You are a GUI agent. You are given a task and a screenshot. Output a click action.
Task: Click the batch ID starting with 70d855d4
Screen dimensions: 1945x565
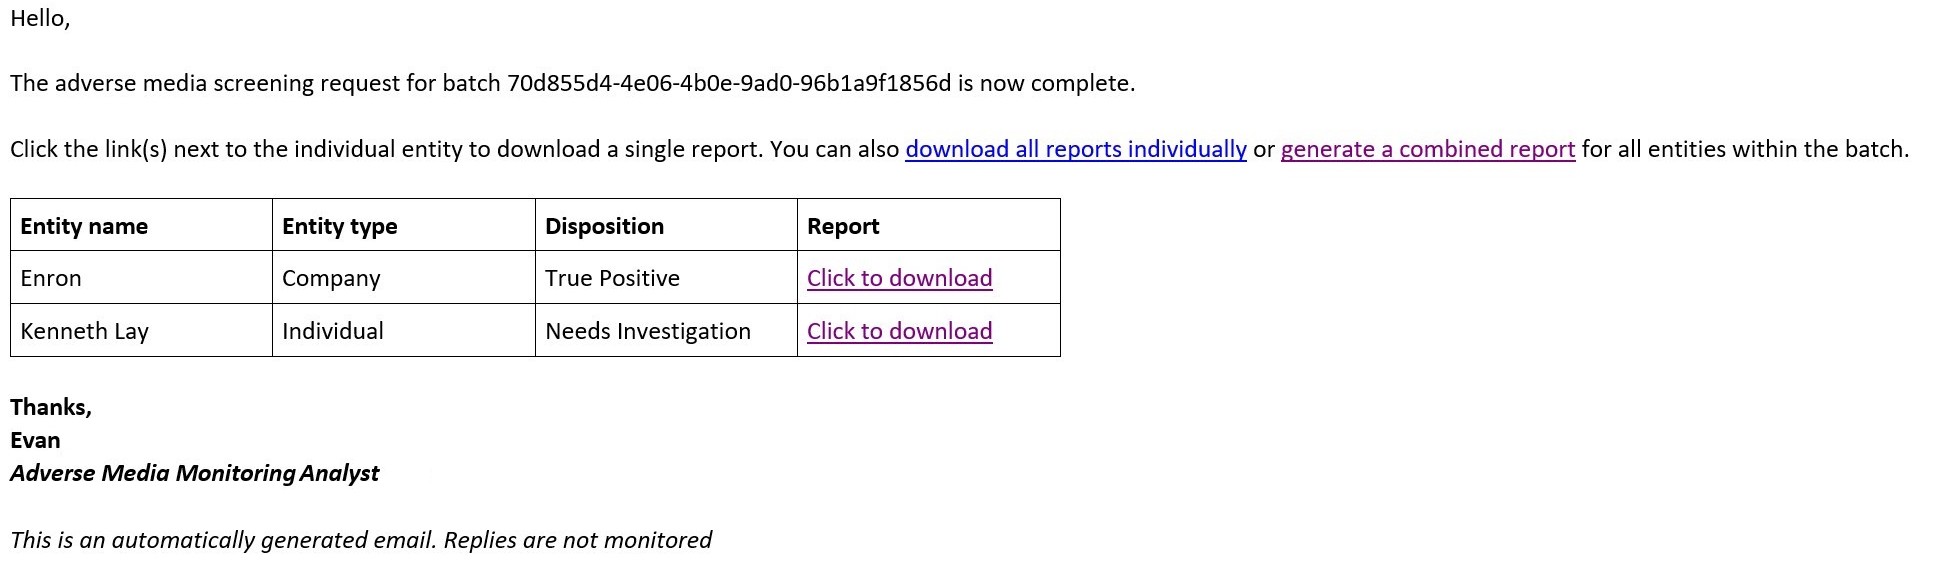click(729, 83)
